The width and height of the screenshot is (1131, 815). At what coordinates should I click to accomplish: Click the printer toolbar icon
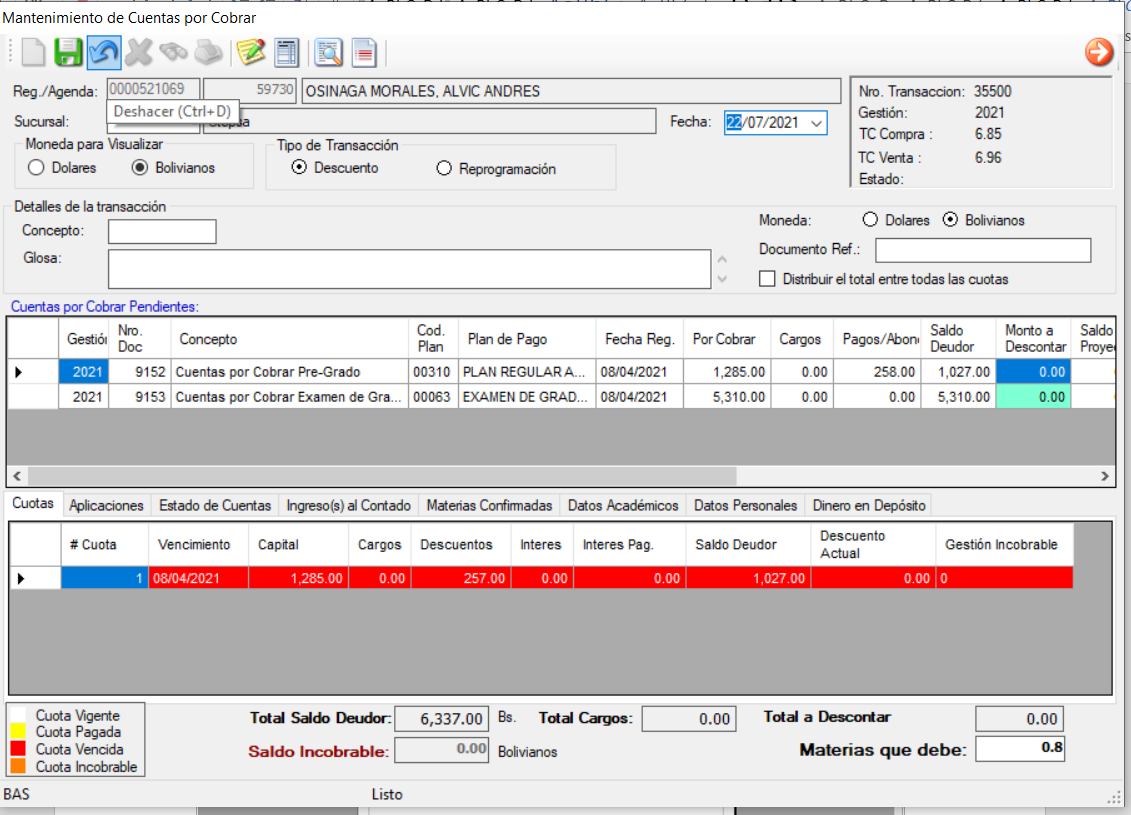pyautogui.click(x=209, y=53)
